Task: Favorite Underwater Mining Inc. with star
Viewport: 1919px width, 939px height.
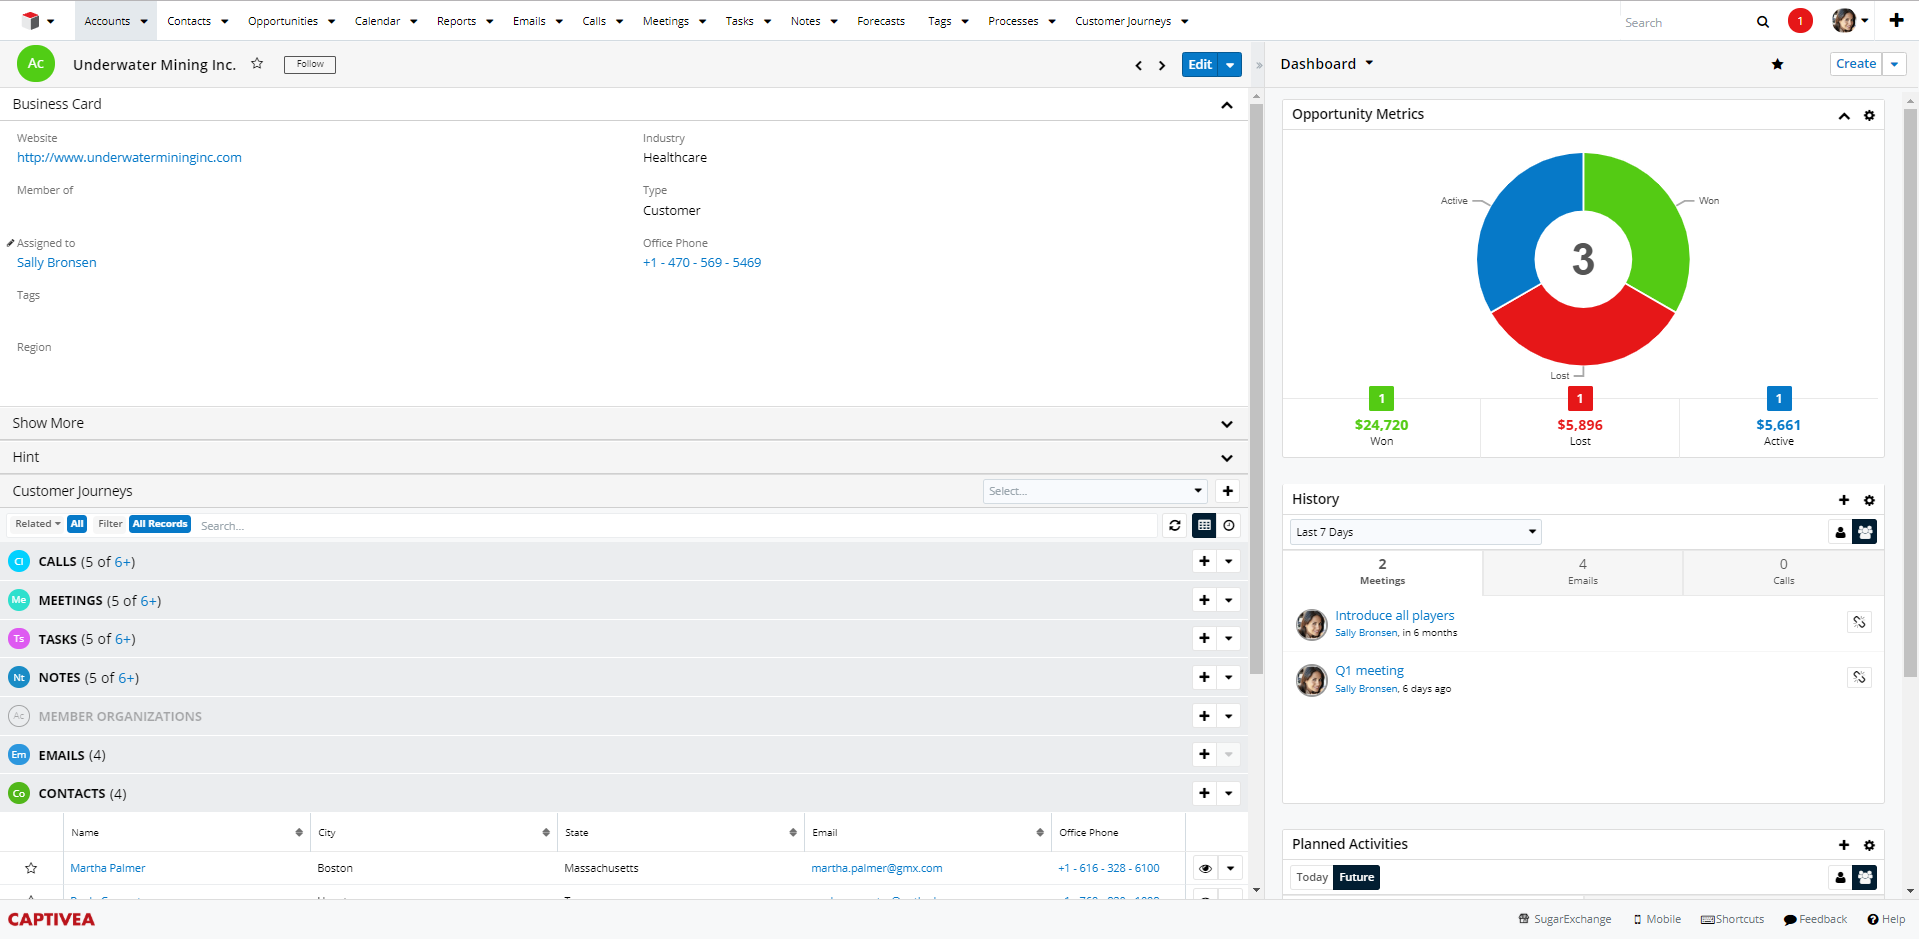Action: point(257,63)
